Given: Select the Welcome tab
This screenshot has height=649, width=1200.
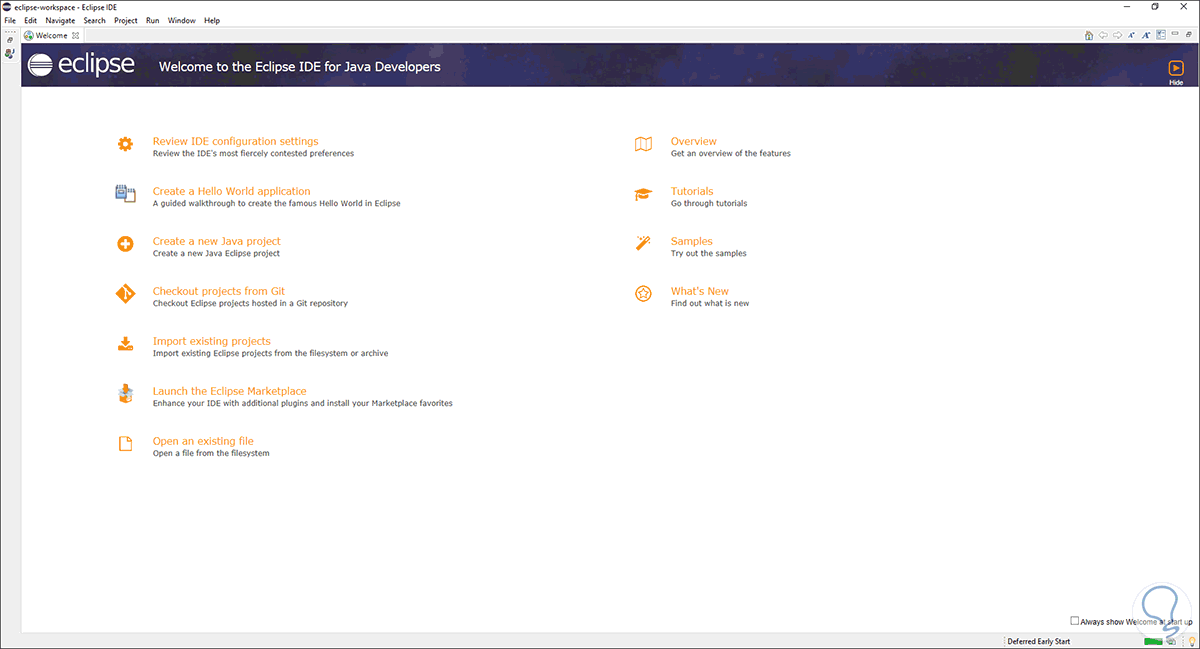Looking at the screenshot, I should (51, 35).
